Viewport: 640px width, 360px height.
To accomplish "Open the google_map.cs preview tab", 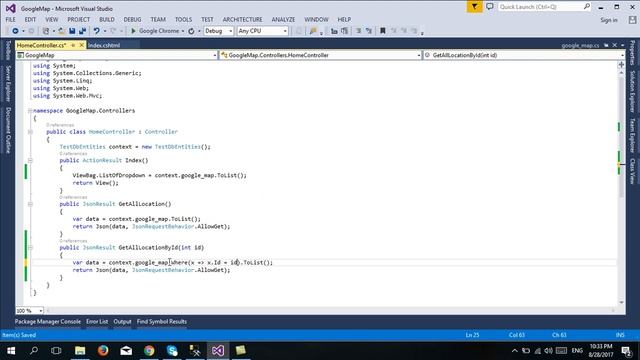I will [580, 45].
